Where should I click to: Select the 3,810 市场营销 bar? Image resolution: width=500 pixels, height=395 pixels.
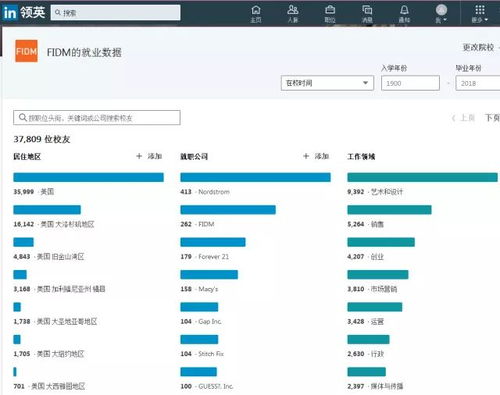coord(378,274)
